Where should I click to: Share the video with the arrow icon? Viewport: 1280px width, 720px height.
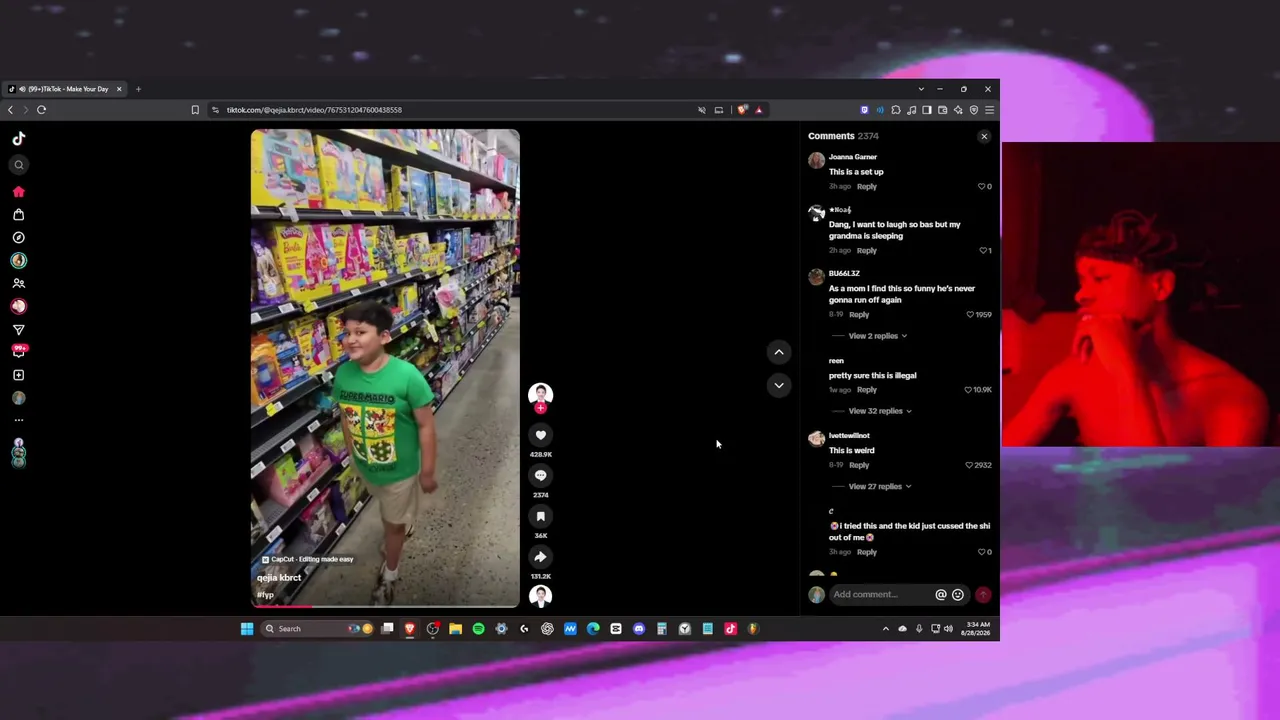(x=541, y=557)
